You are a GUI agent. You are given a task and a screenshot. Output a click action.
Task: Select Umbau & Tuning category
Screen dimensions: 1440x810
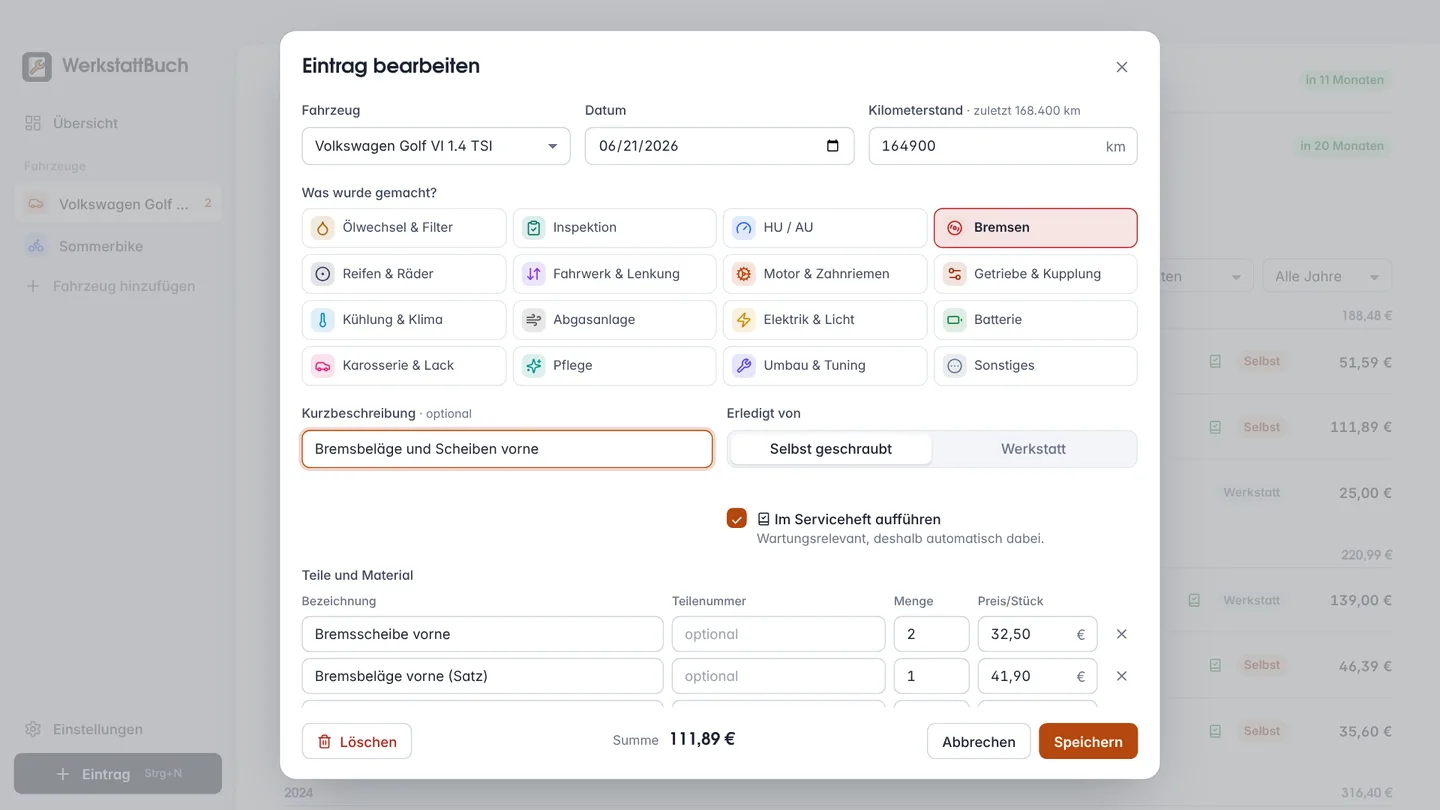(825, 366)
